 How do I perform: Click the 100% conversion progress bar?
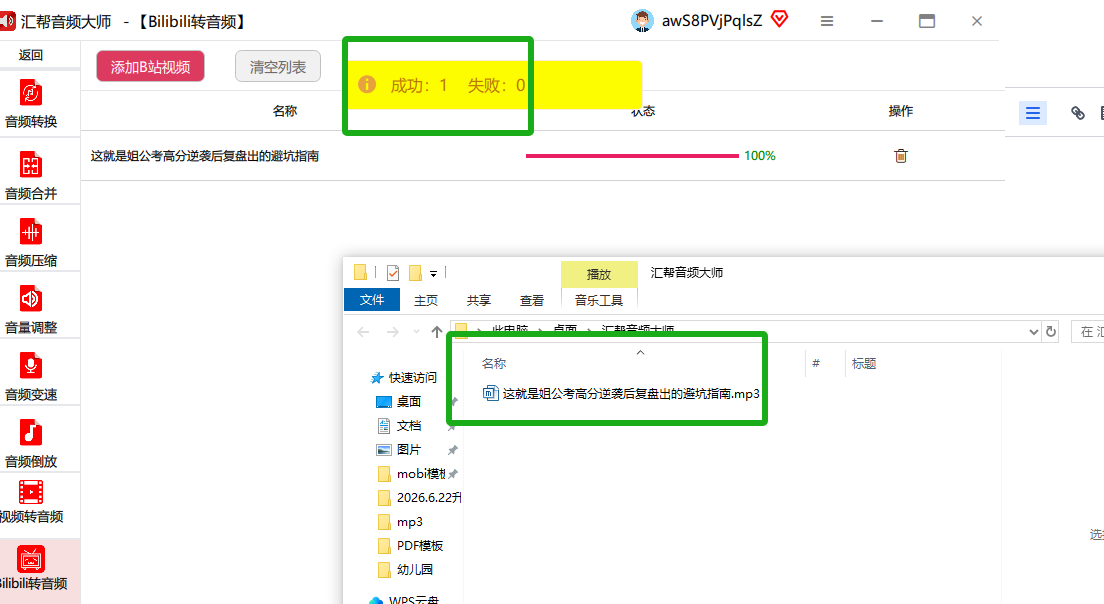pyautogui.click(x=632, y=156)
